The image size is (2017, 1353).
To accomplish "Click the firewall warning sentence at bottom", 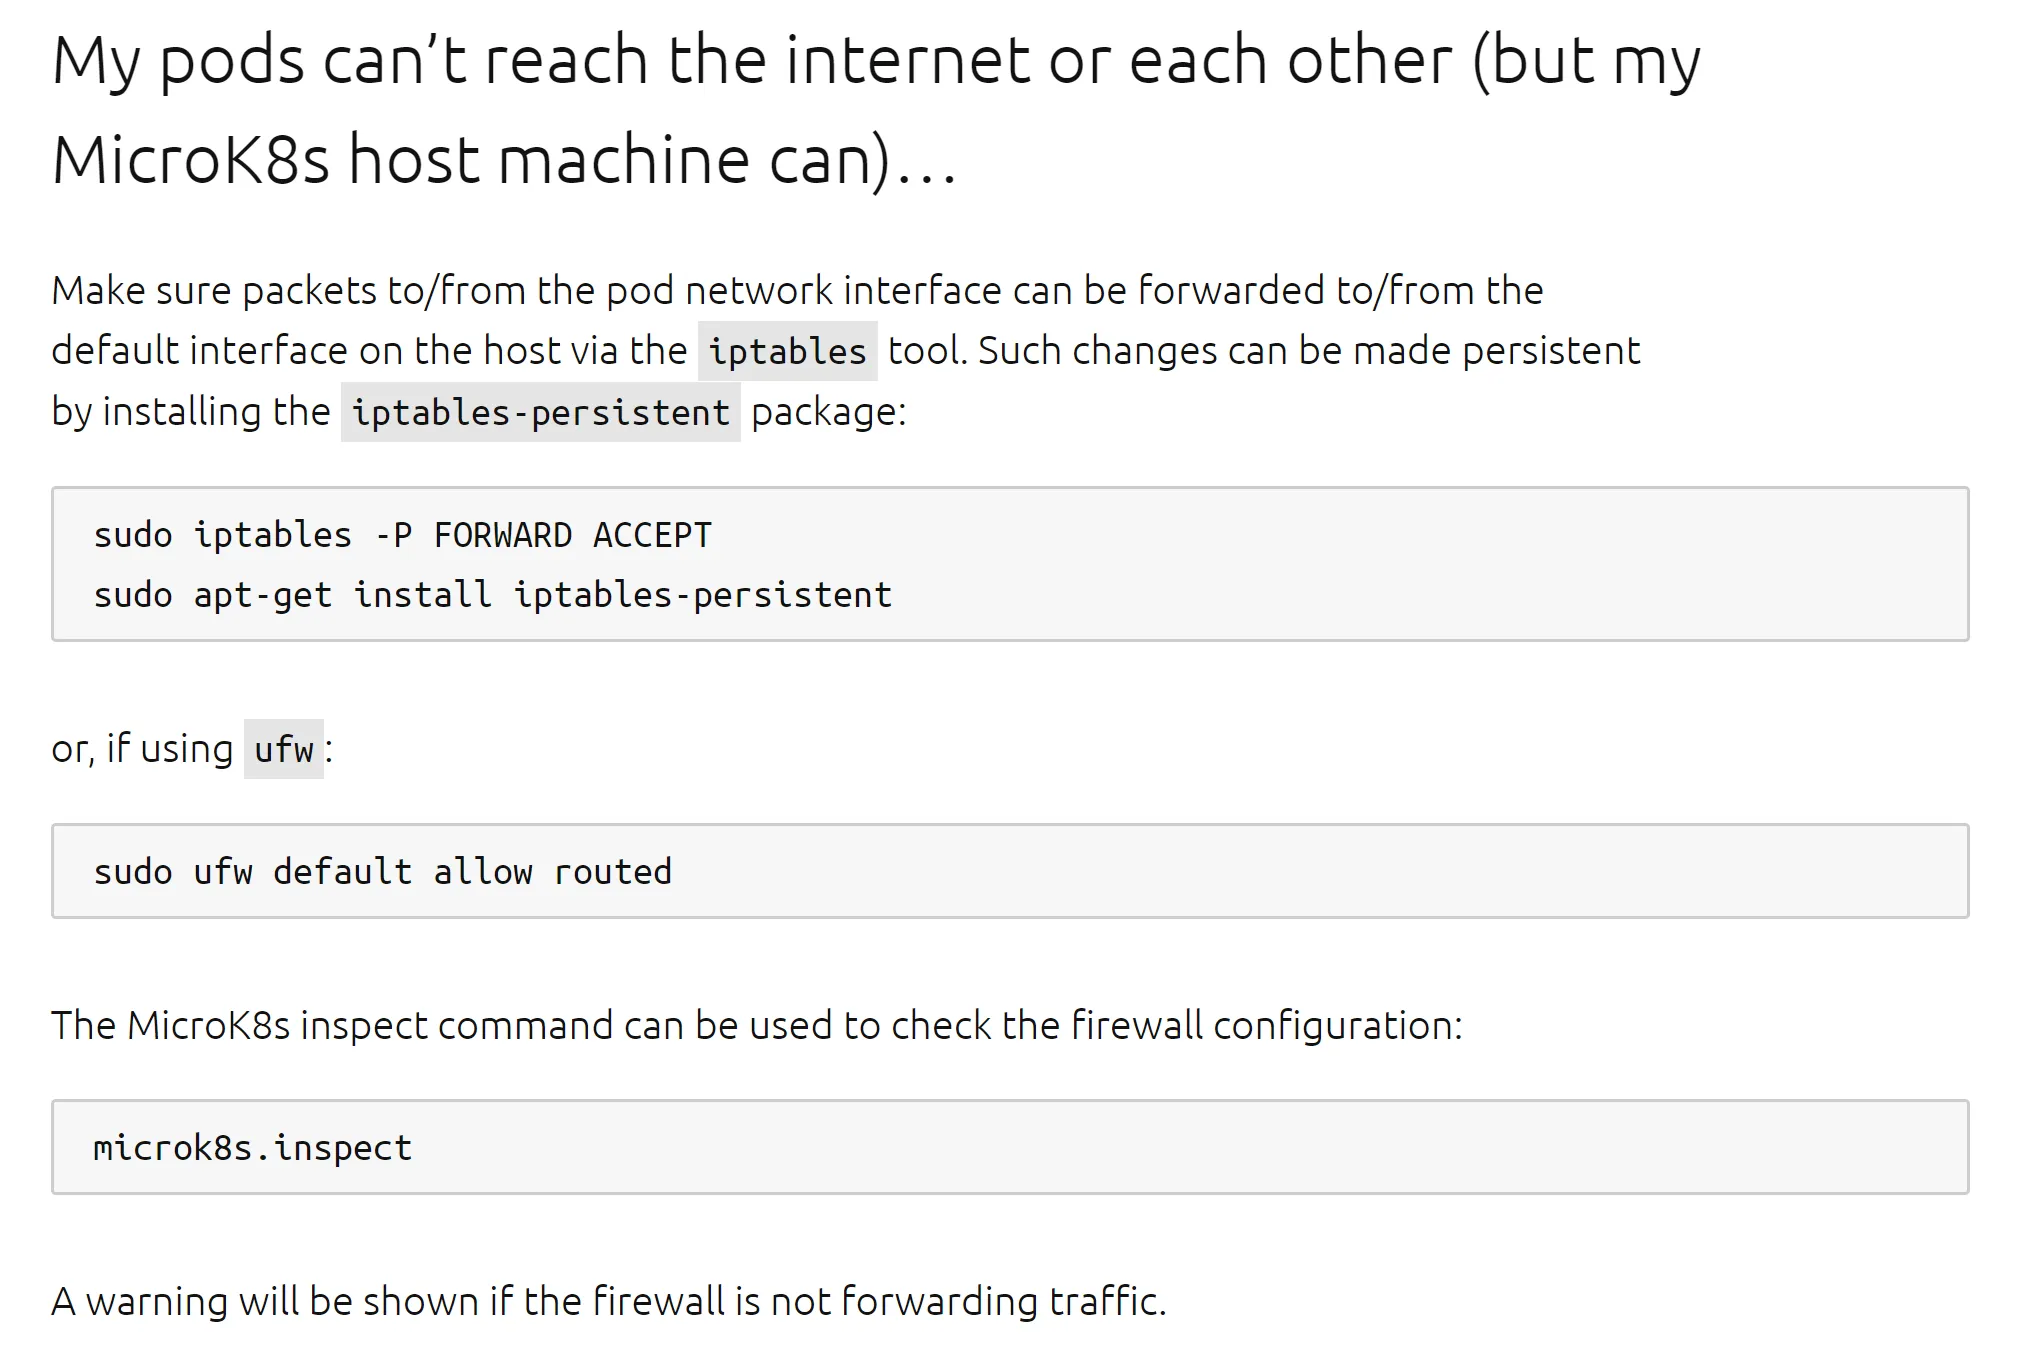I will (x=609, y=1302).
